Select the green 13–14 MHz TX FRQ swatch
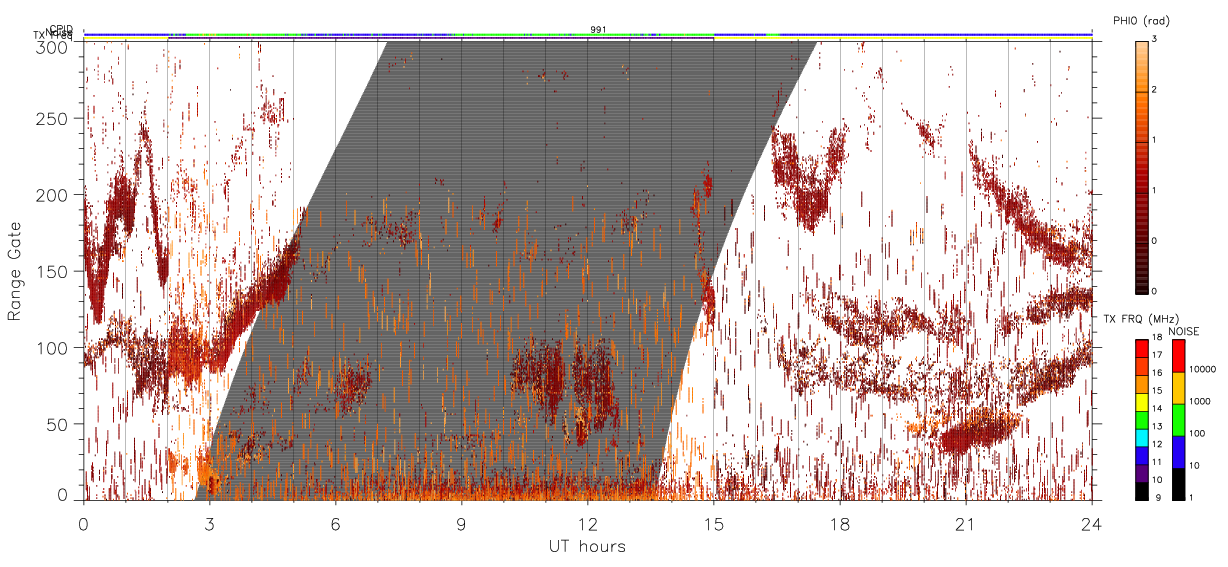The height and width of the screenshot is (567, 1228). (1141, 419)
